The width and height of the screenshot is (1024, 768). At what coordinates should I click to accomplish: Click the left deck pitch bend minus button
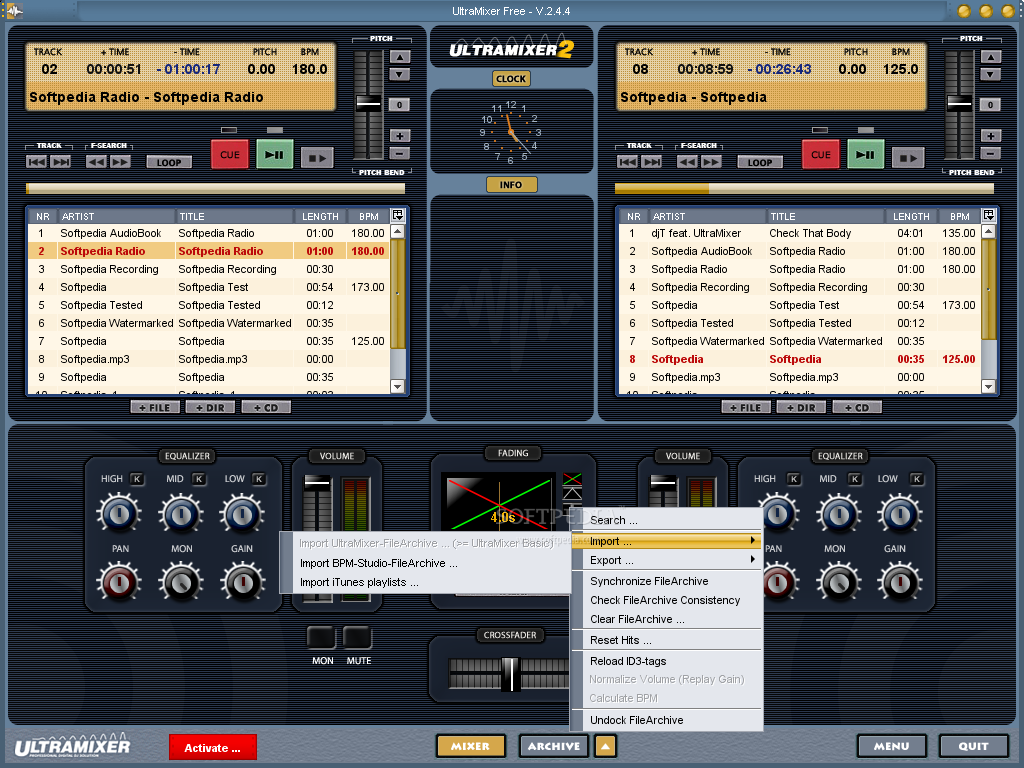click(400, 153)
